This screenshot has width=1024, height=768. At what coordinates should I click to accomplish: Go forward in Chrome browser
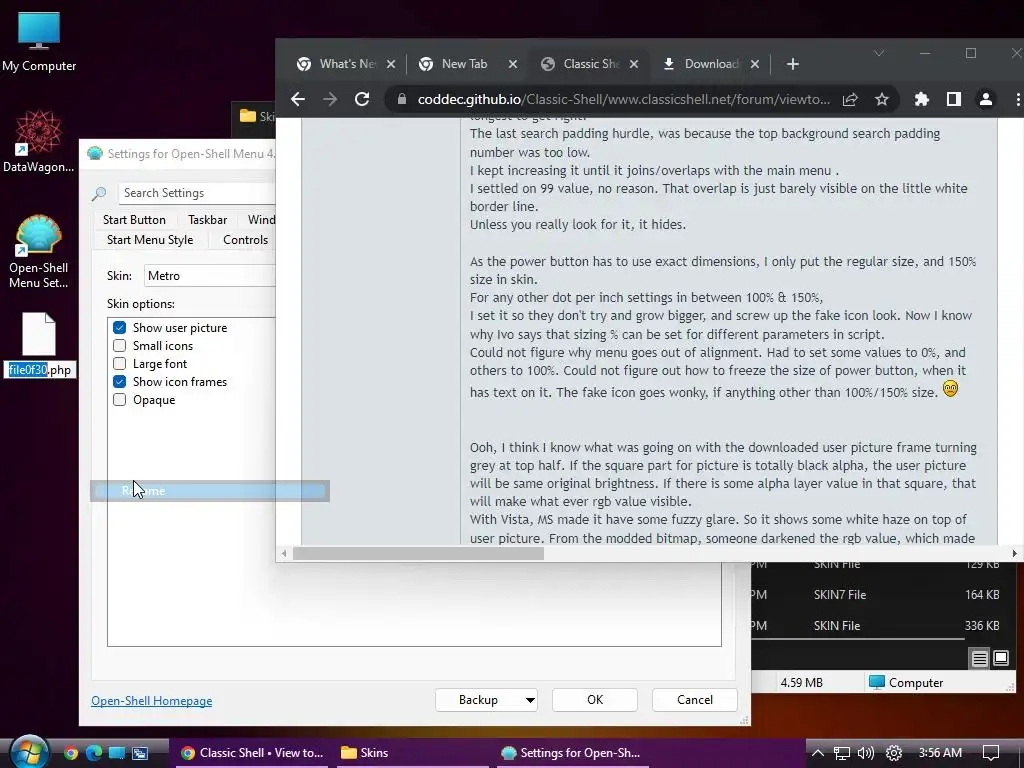[330, 99]
